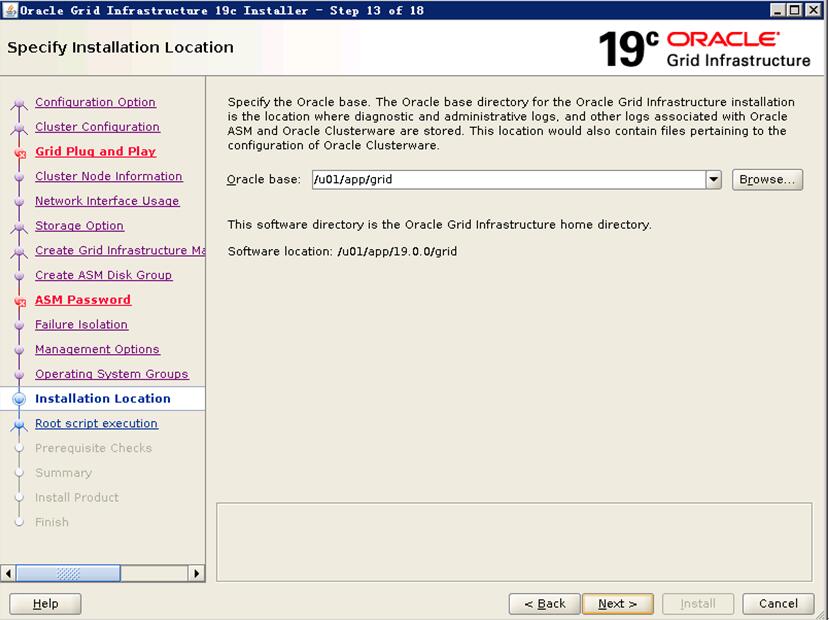
Task: Open Network Interface Usage step
Action: pyautogui.click(x=107, y=201)
